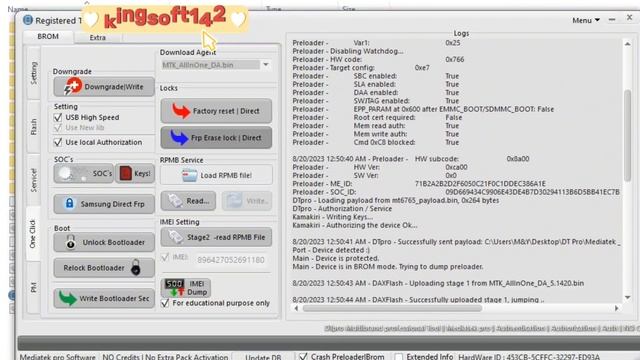Image resolution: width=640 pixels, height=360 pixels.
Task: Toggle the IMEI checkbox
Action: [x=165, y=257]
